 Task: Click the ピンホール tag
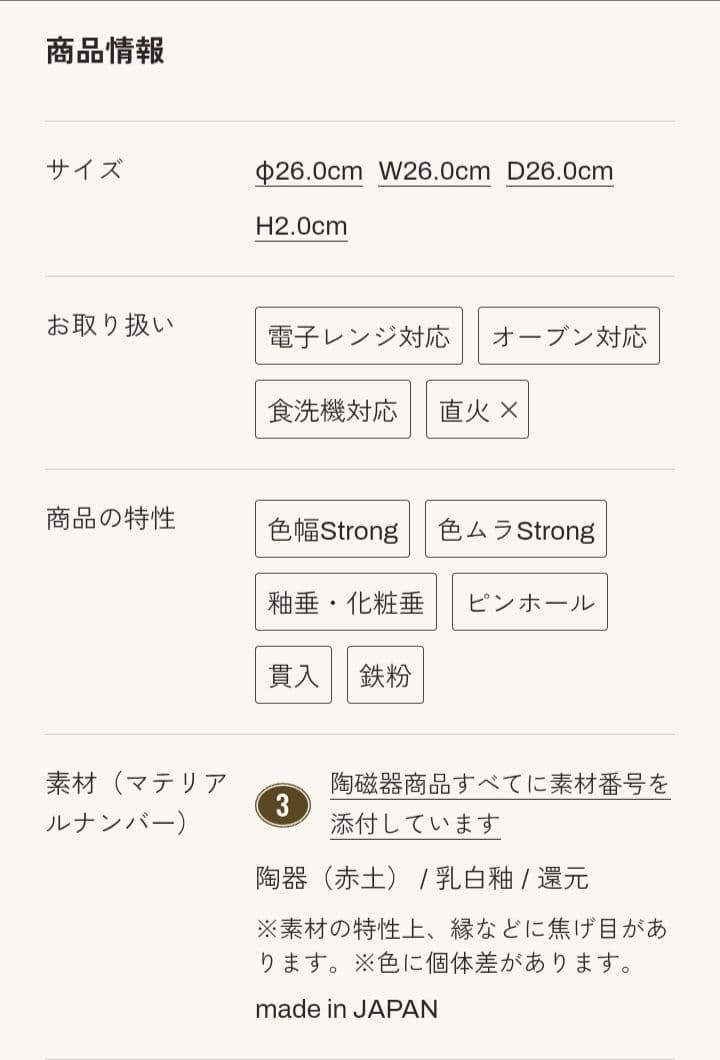click(529, 602)
